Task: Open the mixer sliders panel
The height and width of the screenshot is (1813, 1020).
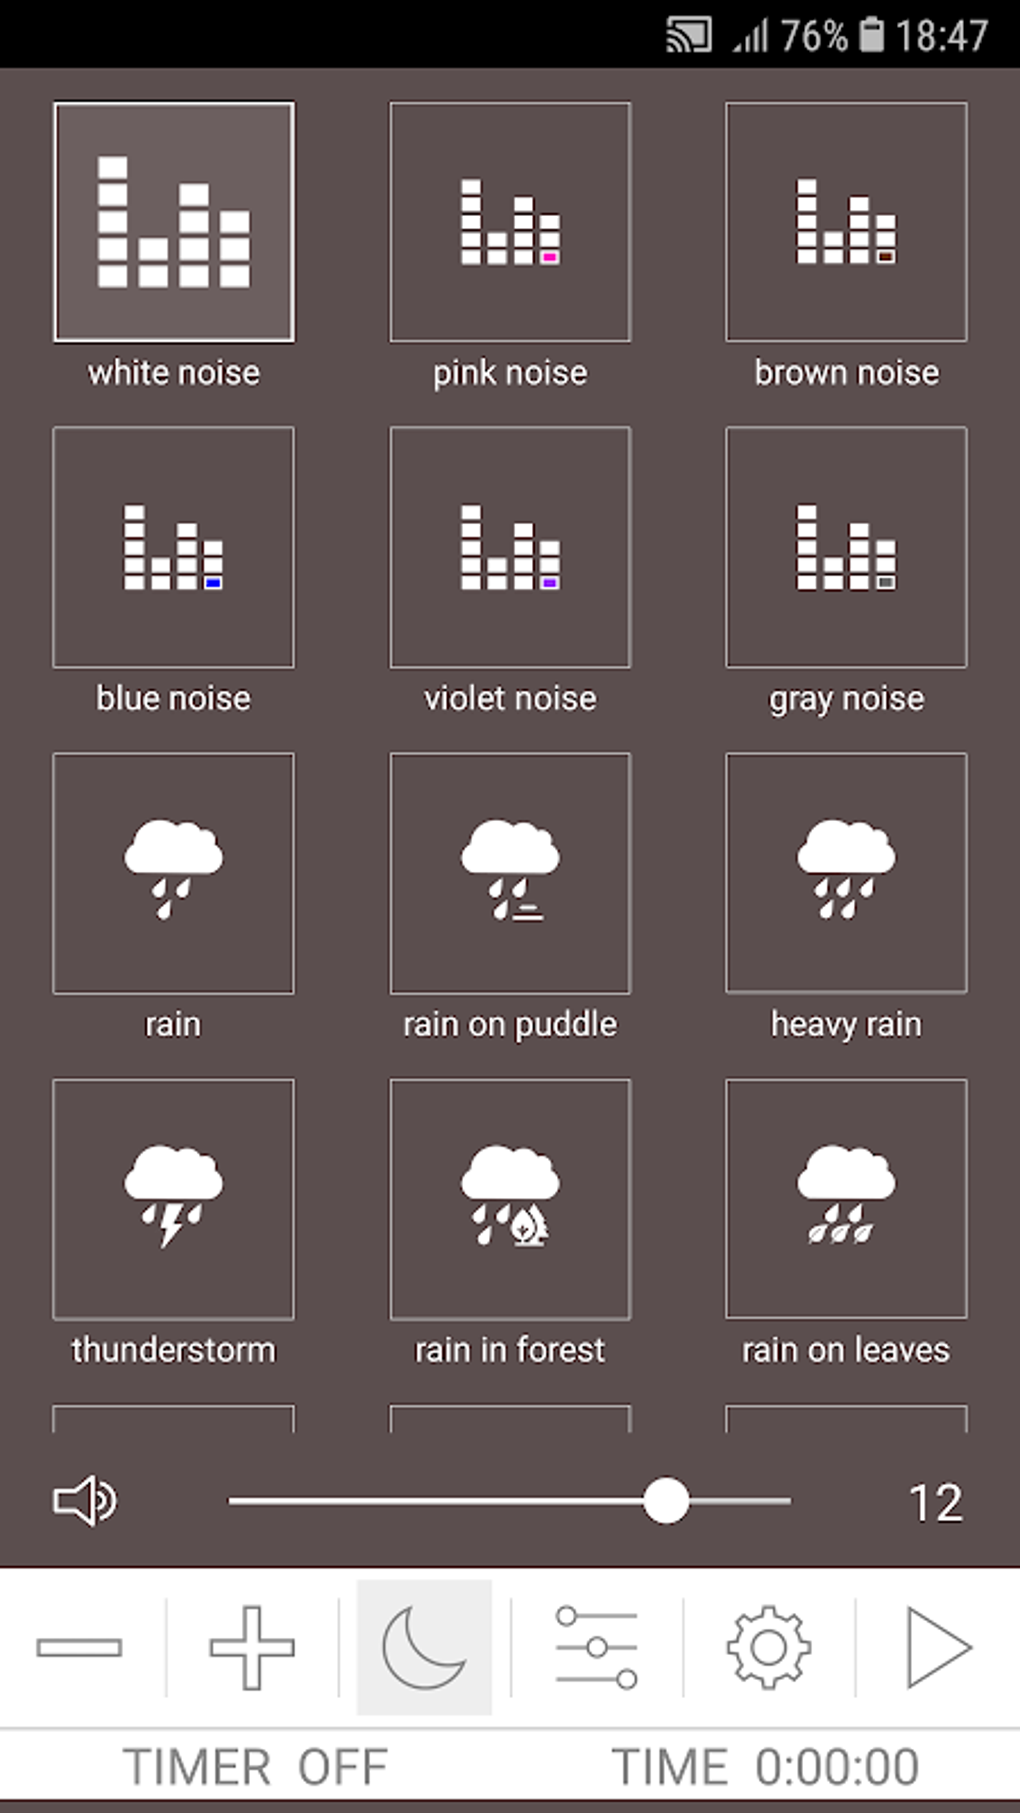Action: pyautogui.click(x=596, y=1650)
